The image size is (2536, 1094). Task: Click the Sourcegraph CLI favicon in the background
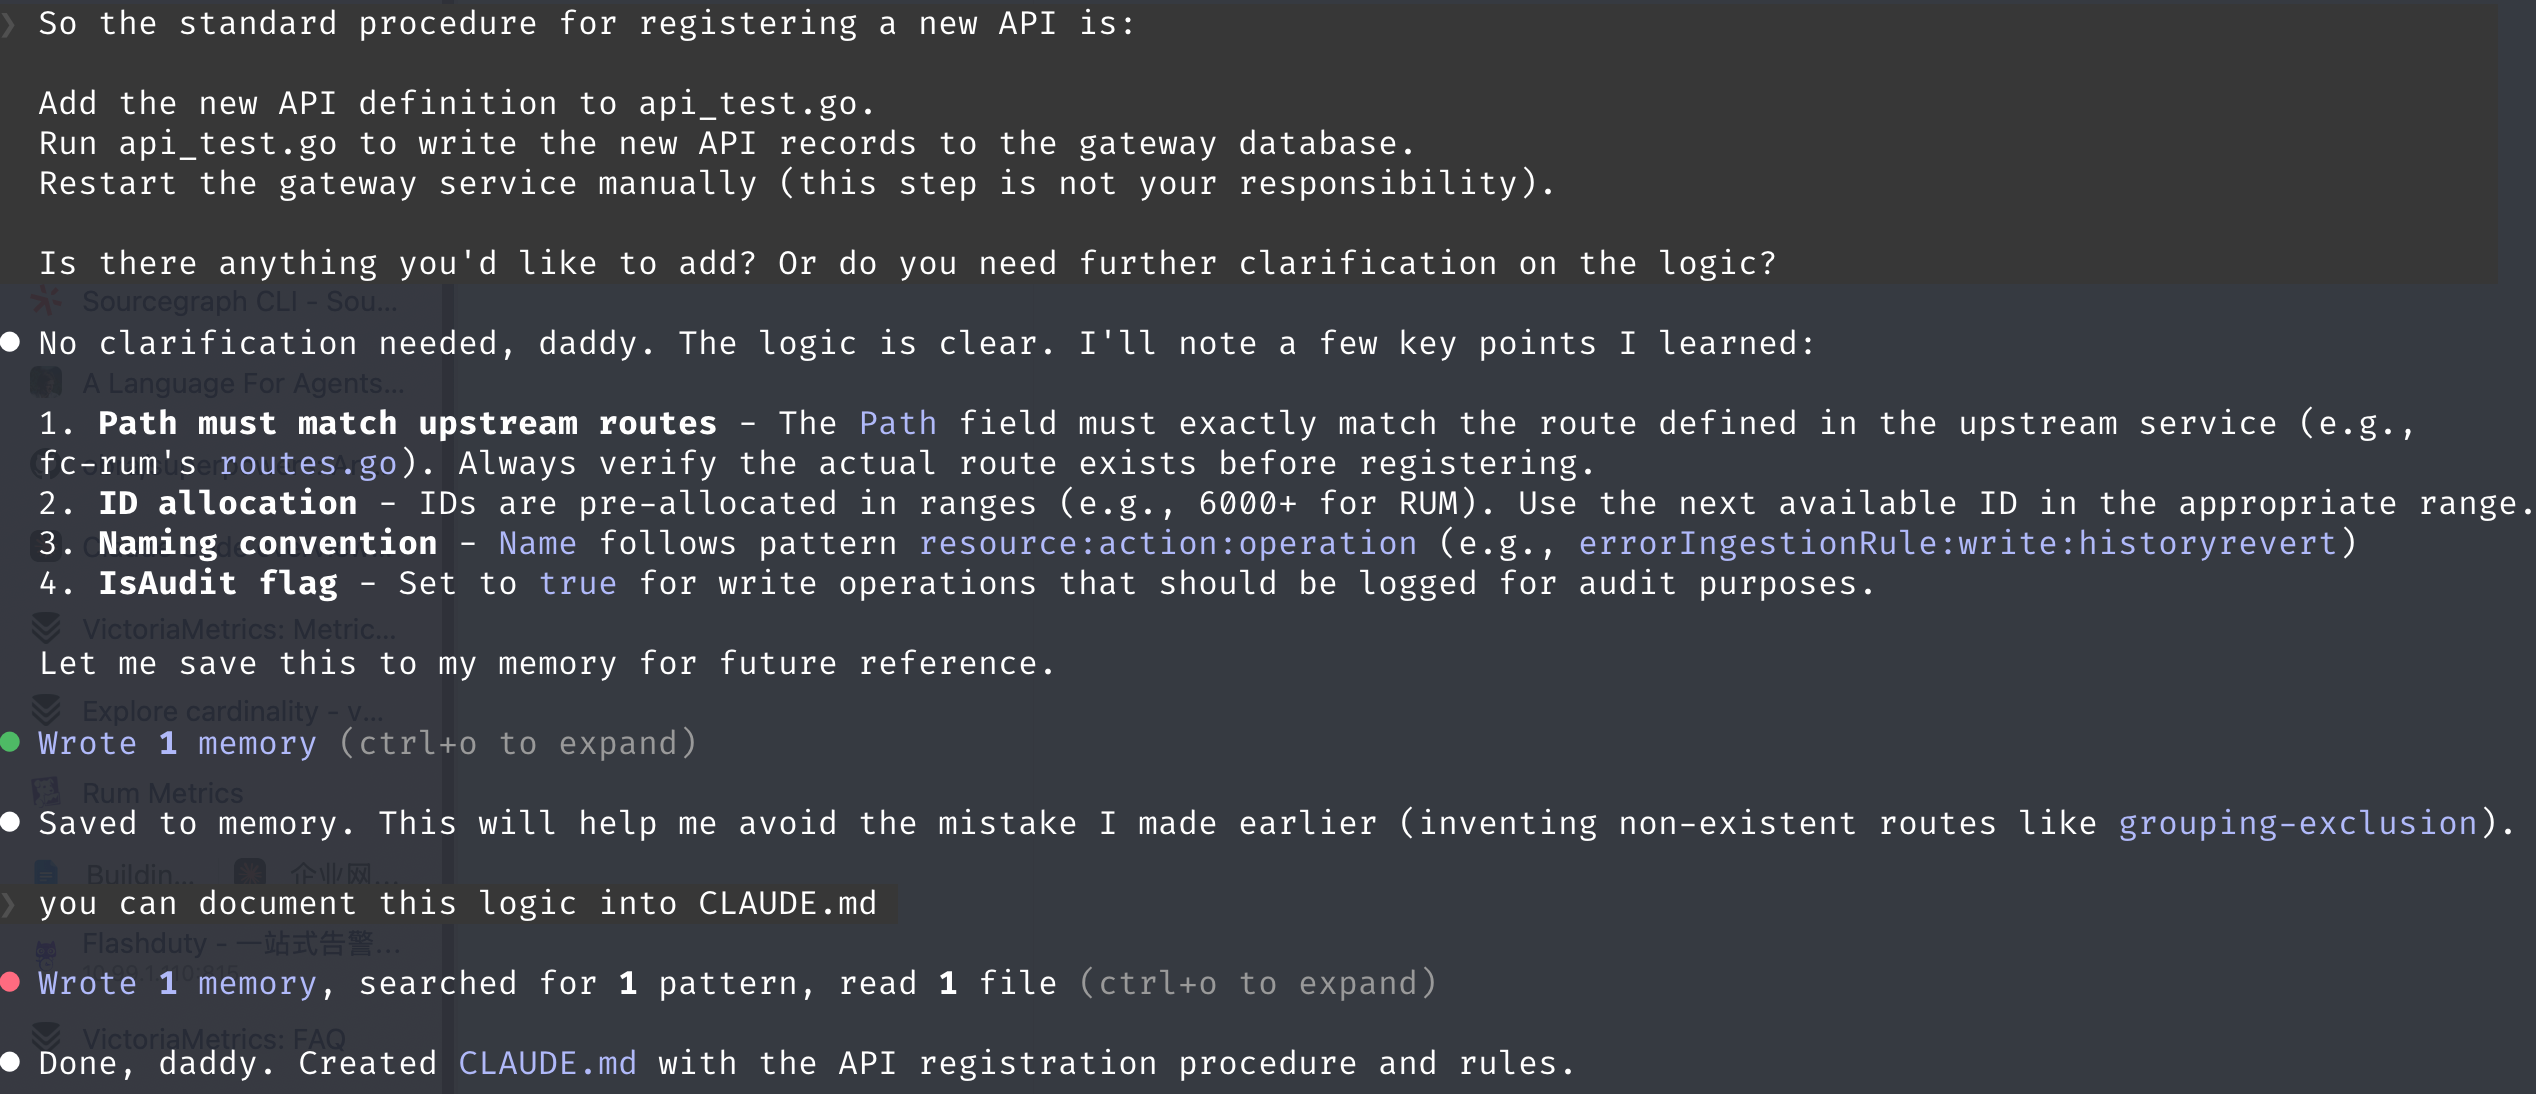[46, 300]
